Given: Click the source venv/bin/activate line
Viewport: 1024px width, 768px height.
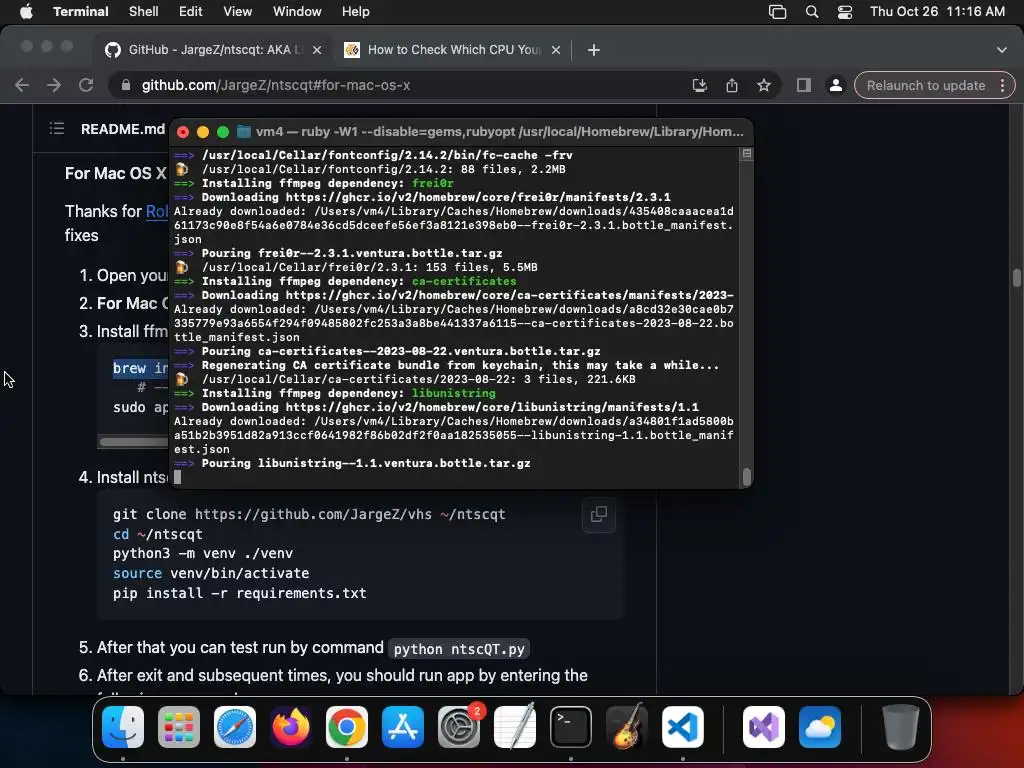Looking at the screenshot, I should tap(211, 573).
